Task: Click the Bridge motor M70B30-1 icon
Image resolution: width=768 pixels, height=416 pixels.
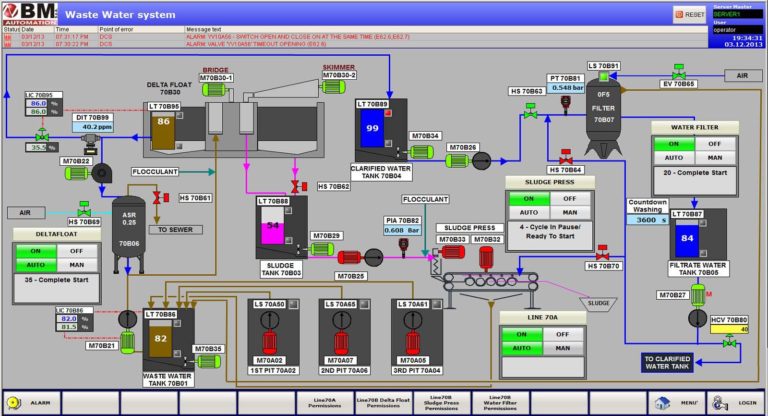Action: (213, 89)
